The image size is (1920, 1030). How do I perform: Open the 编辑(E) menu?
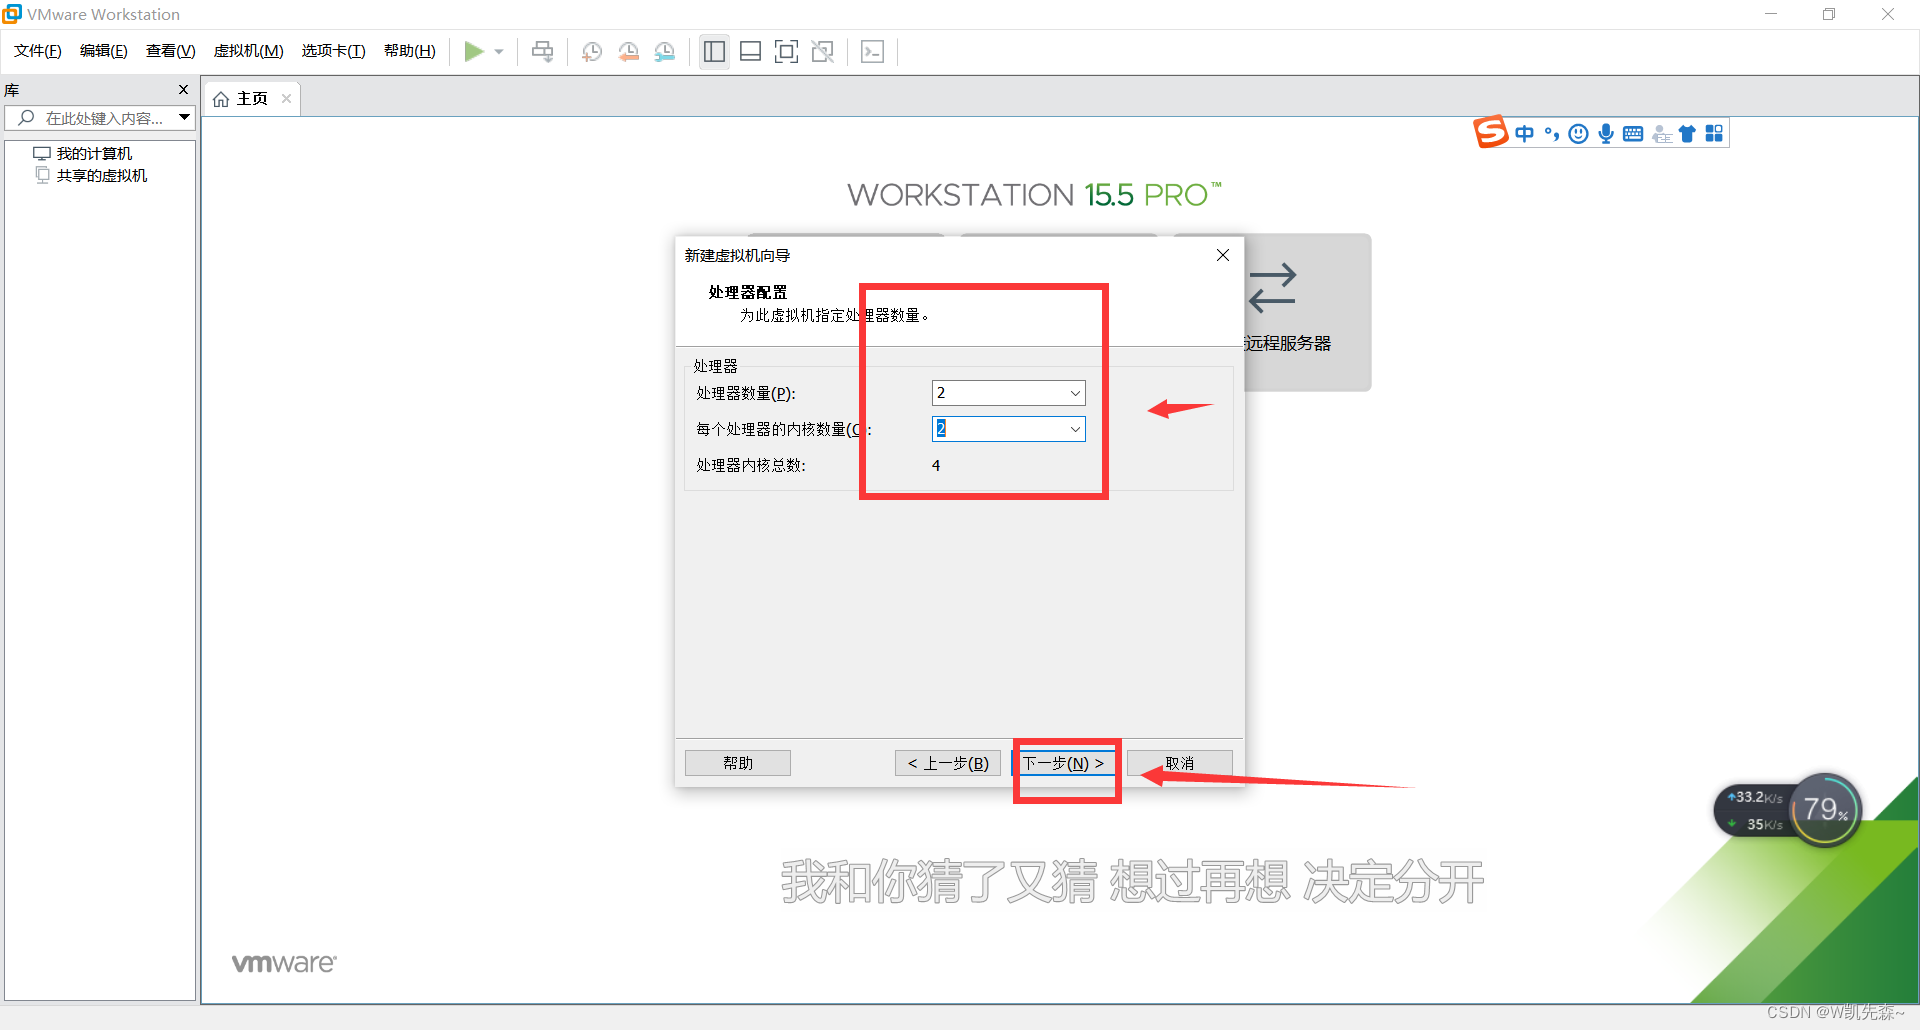(104, 51)
